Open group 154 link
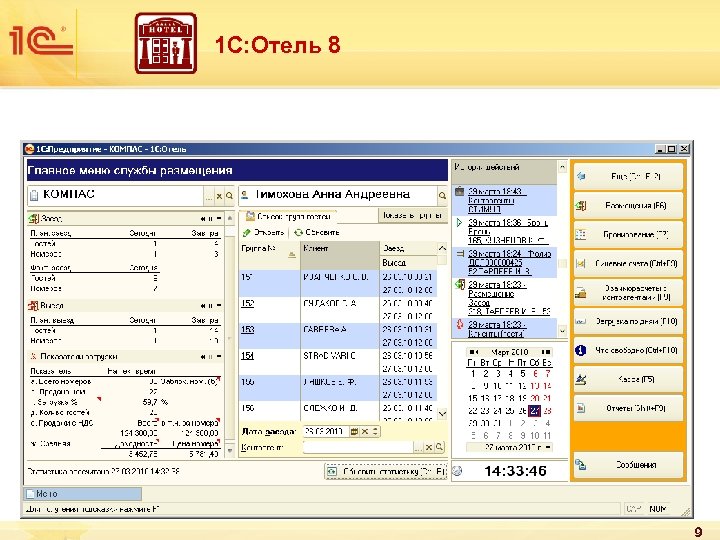720x540 pixels. [x=248, y=356]
